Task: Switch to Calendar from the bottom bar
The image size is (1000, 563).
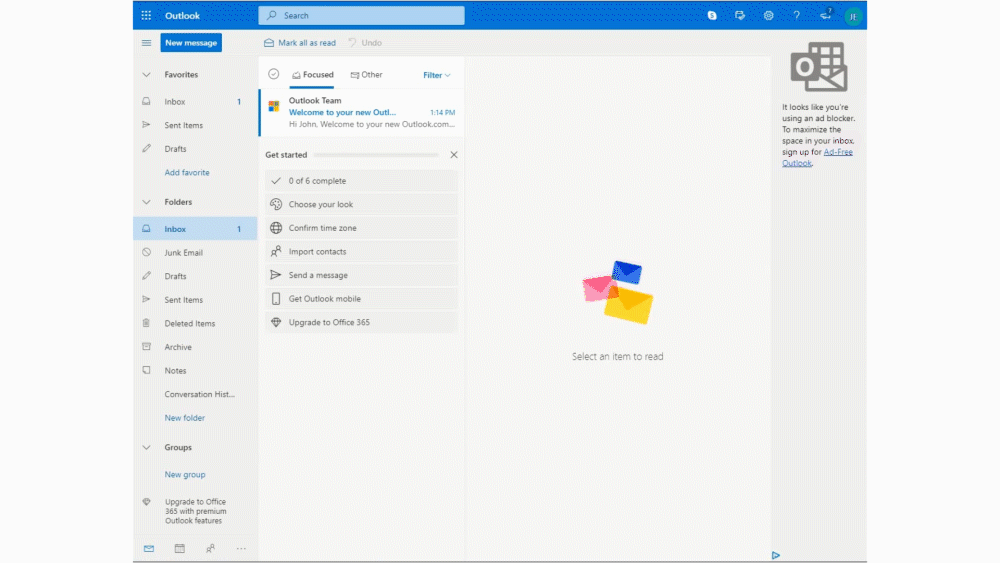Action: [x=180, y=548]
